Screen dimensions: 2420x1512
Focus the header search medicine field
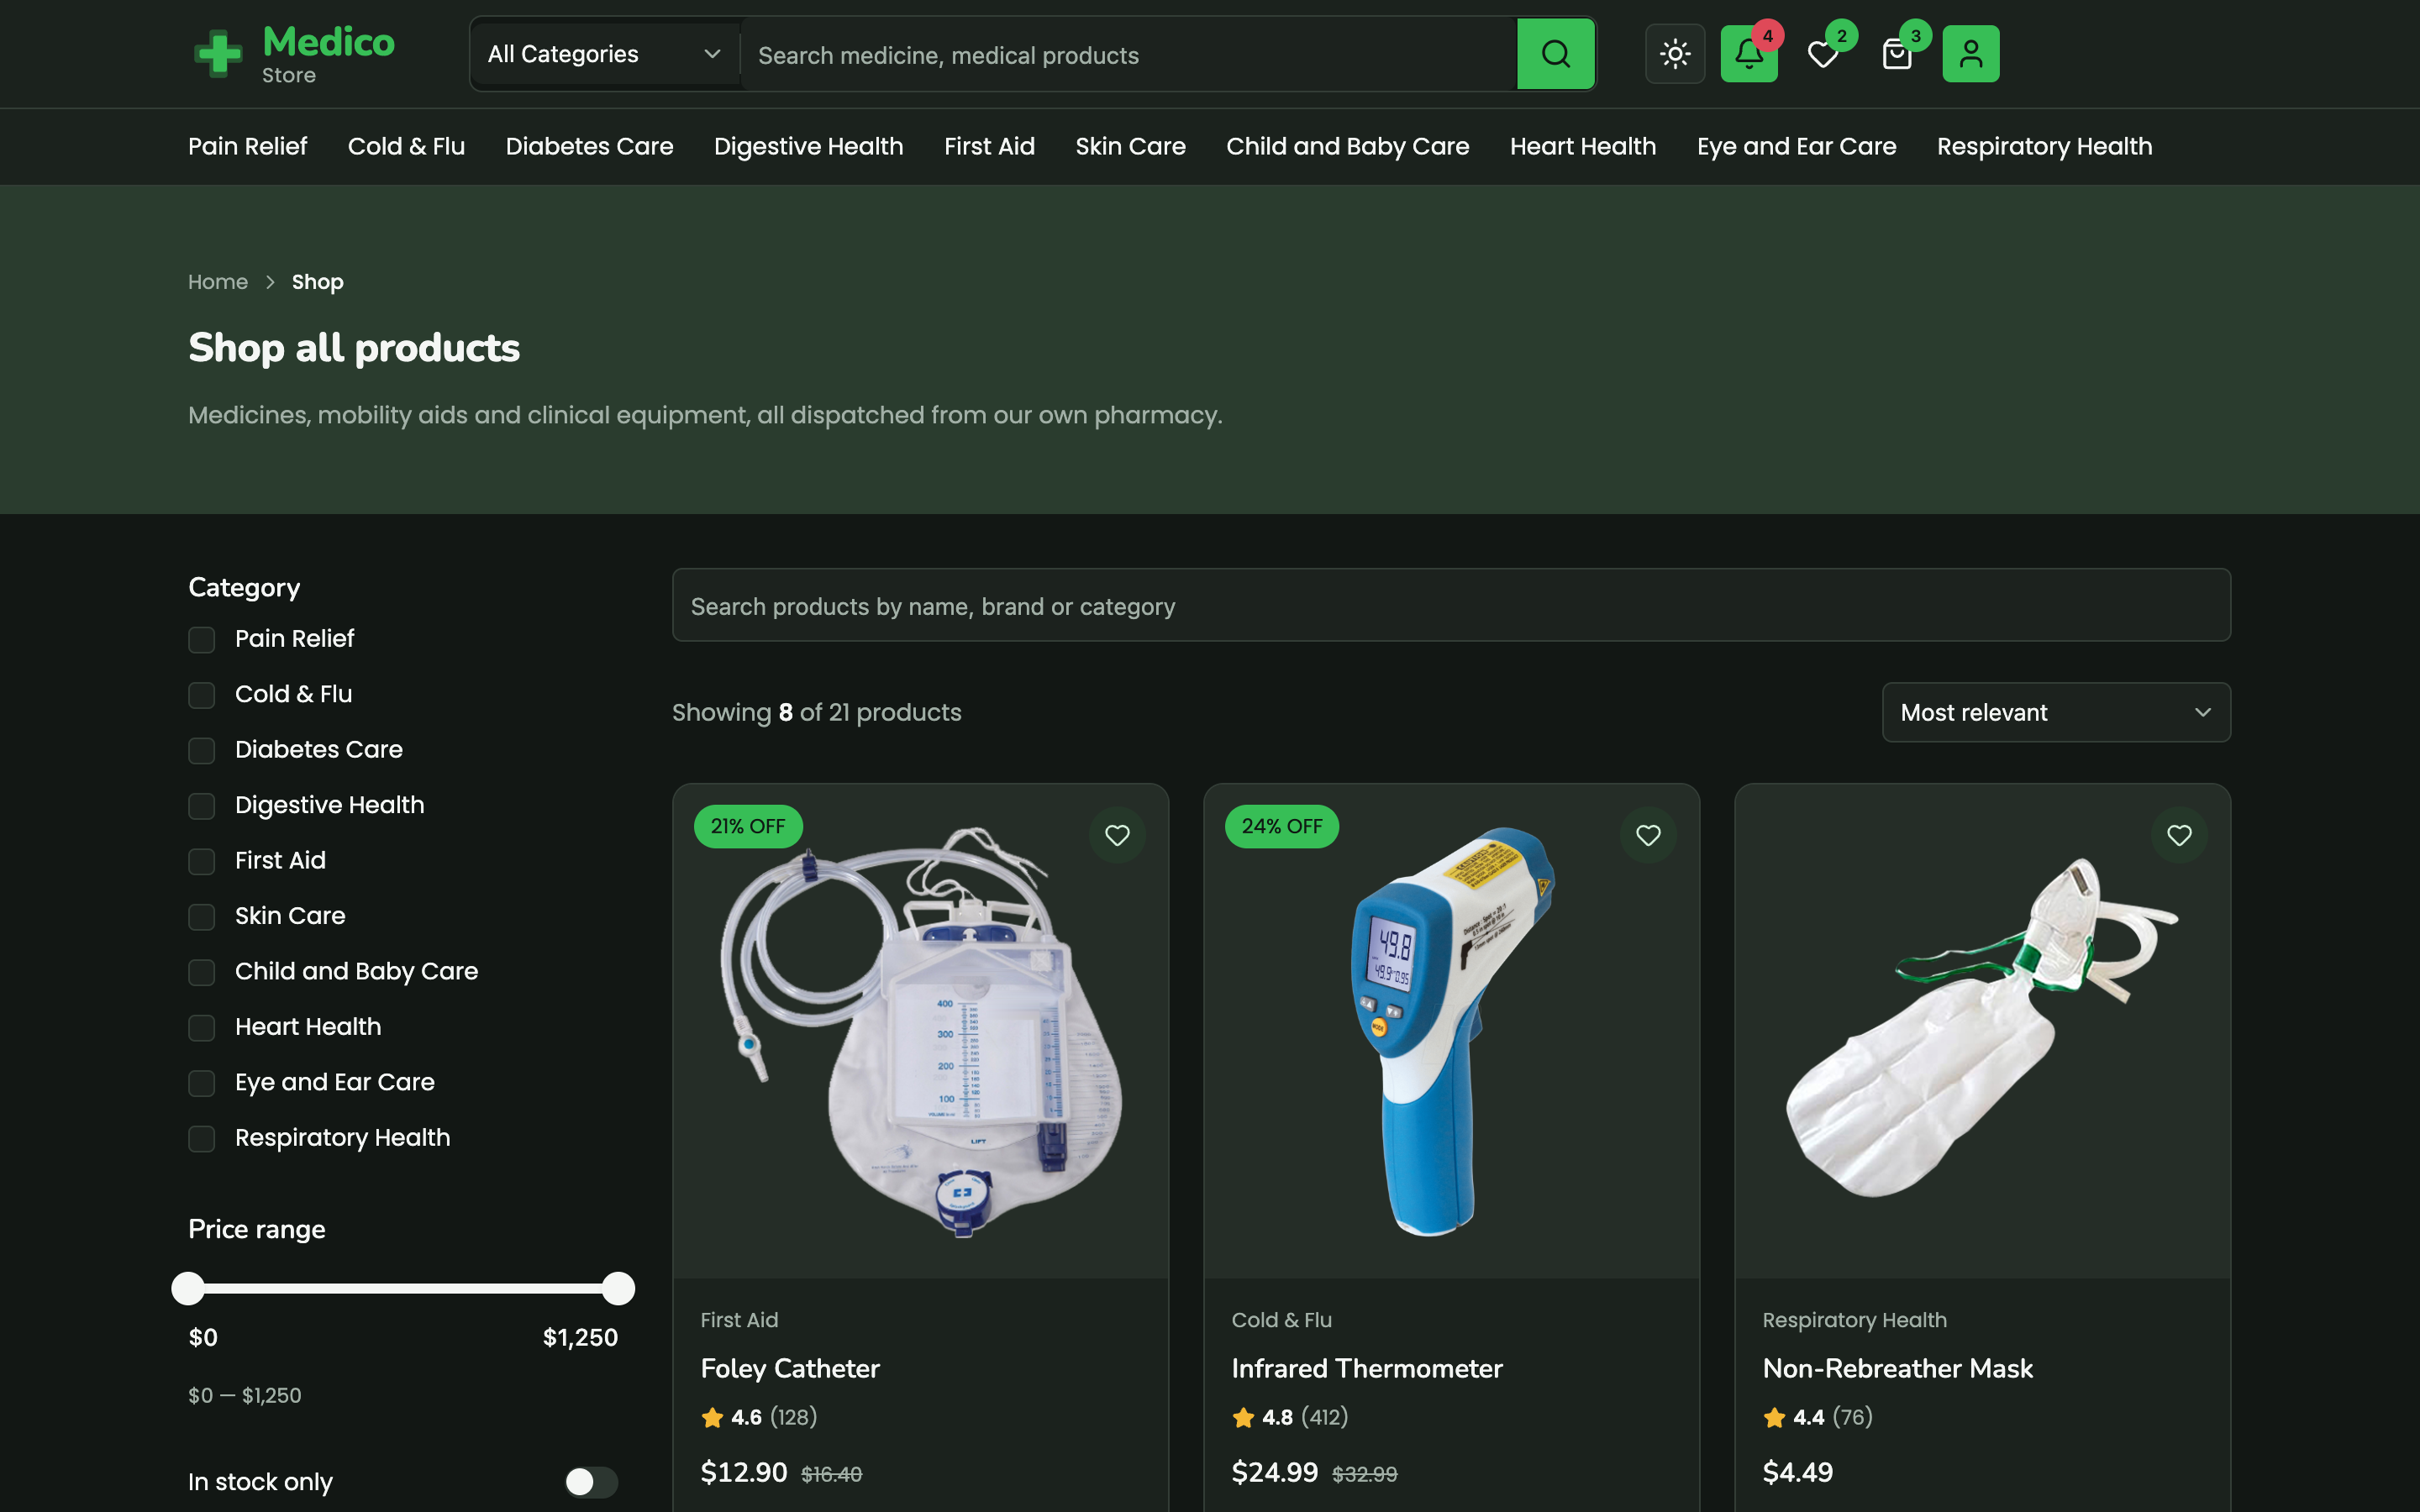click(x=1128, y=54)
